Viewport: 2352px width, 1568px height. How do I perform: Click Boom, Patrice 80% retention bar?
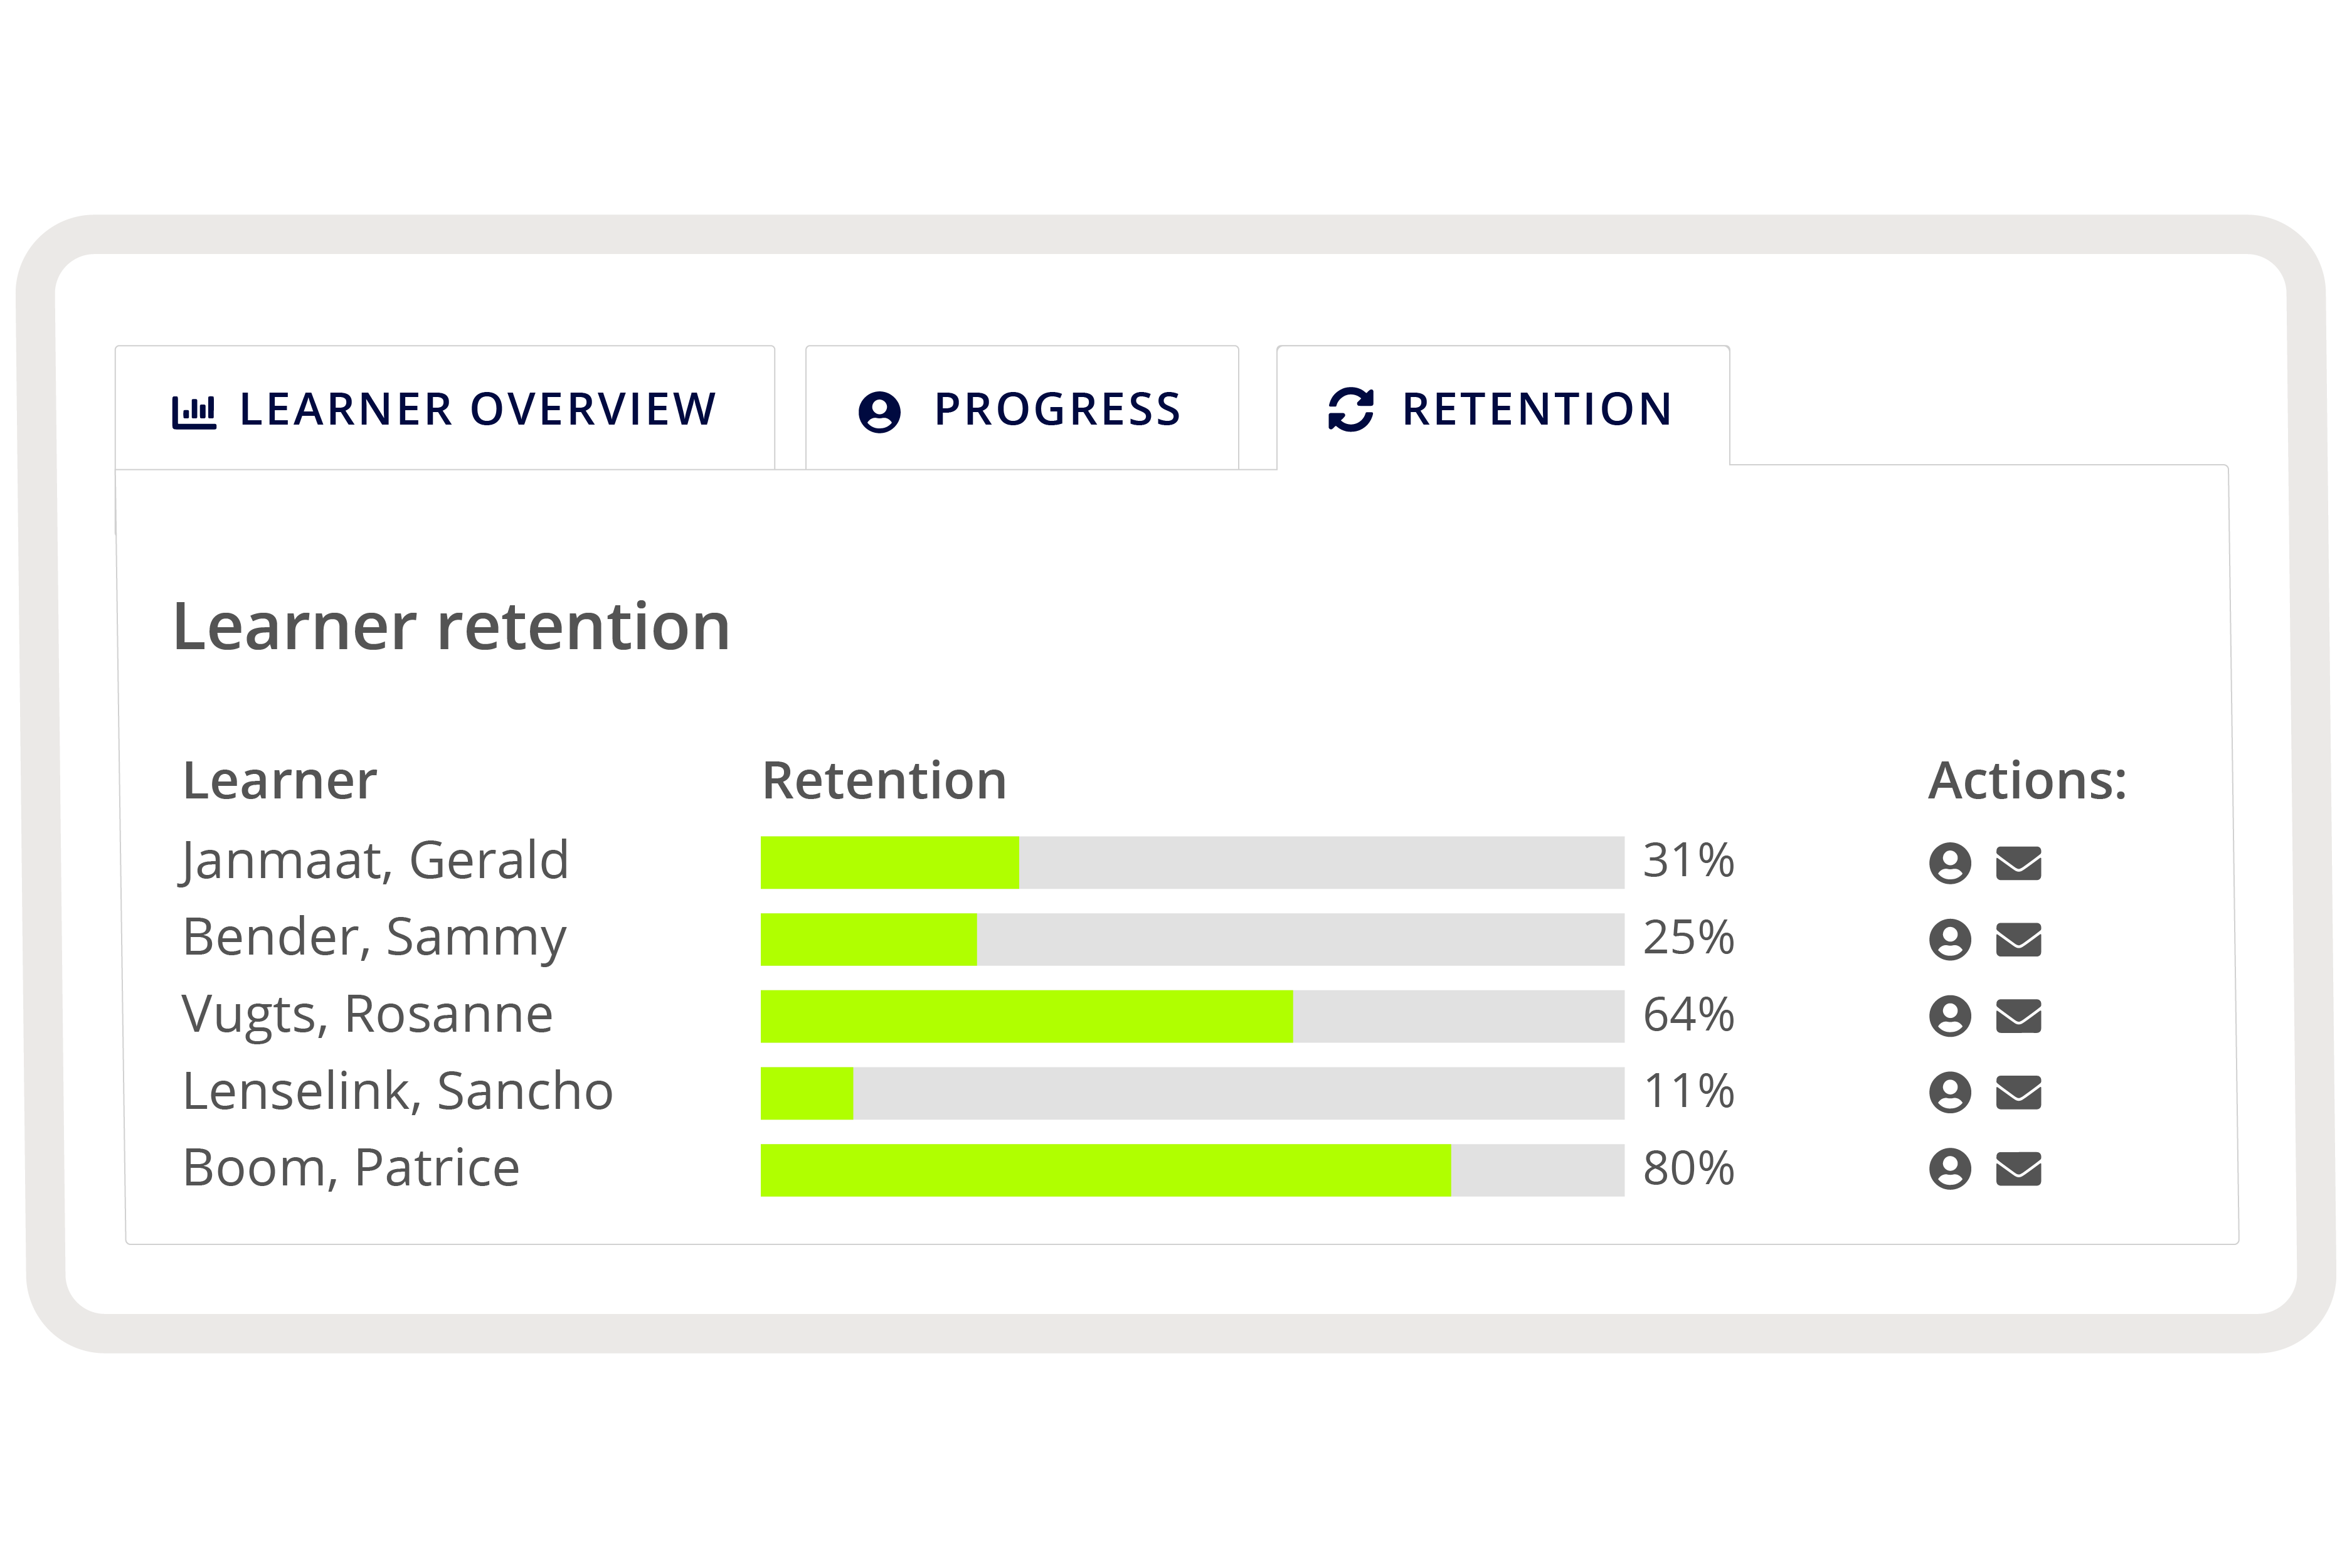(1191, 1170)
